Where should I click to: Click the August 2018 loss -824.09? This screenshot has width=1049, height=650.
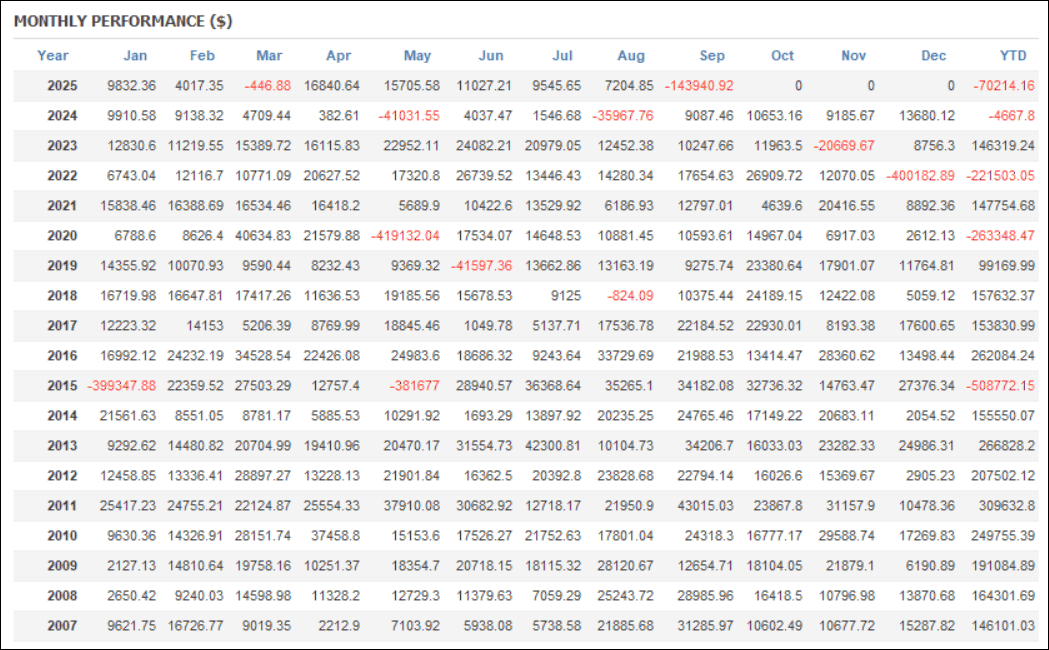[x=630, y=297]
